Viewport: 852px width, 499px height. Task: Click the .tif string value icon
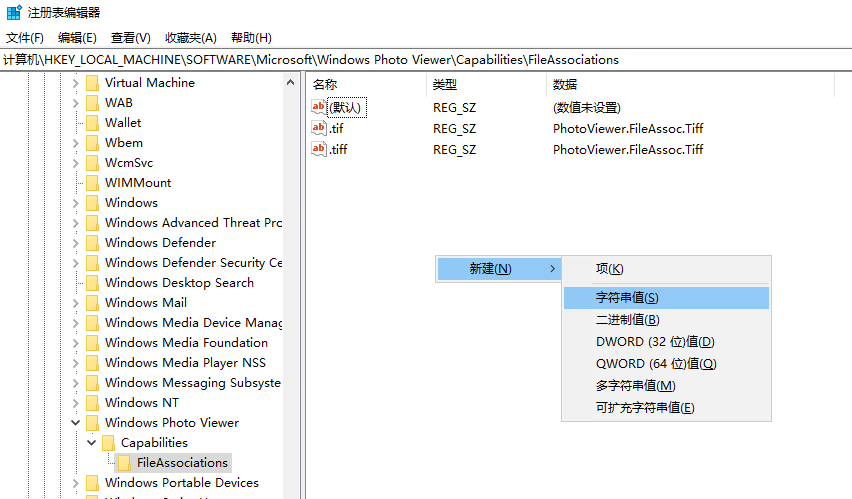pos(319,128)
